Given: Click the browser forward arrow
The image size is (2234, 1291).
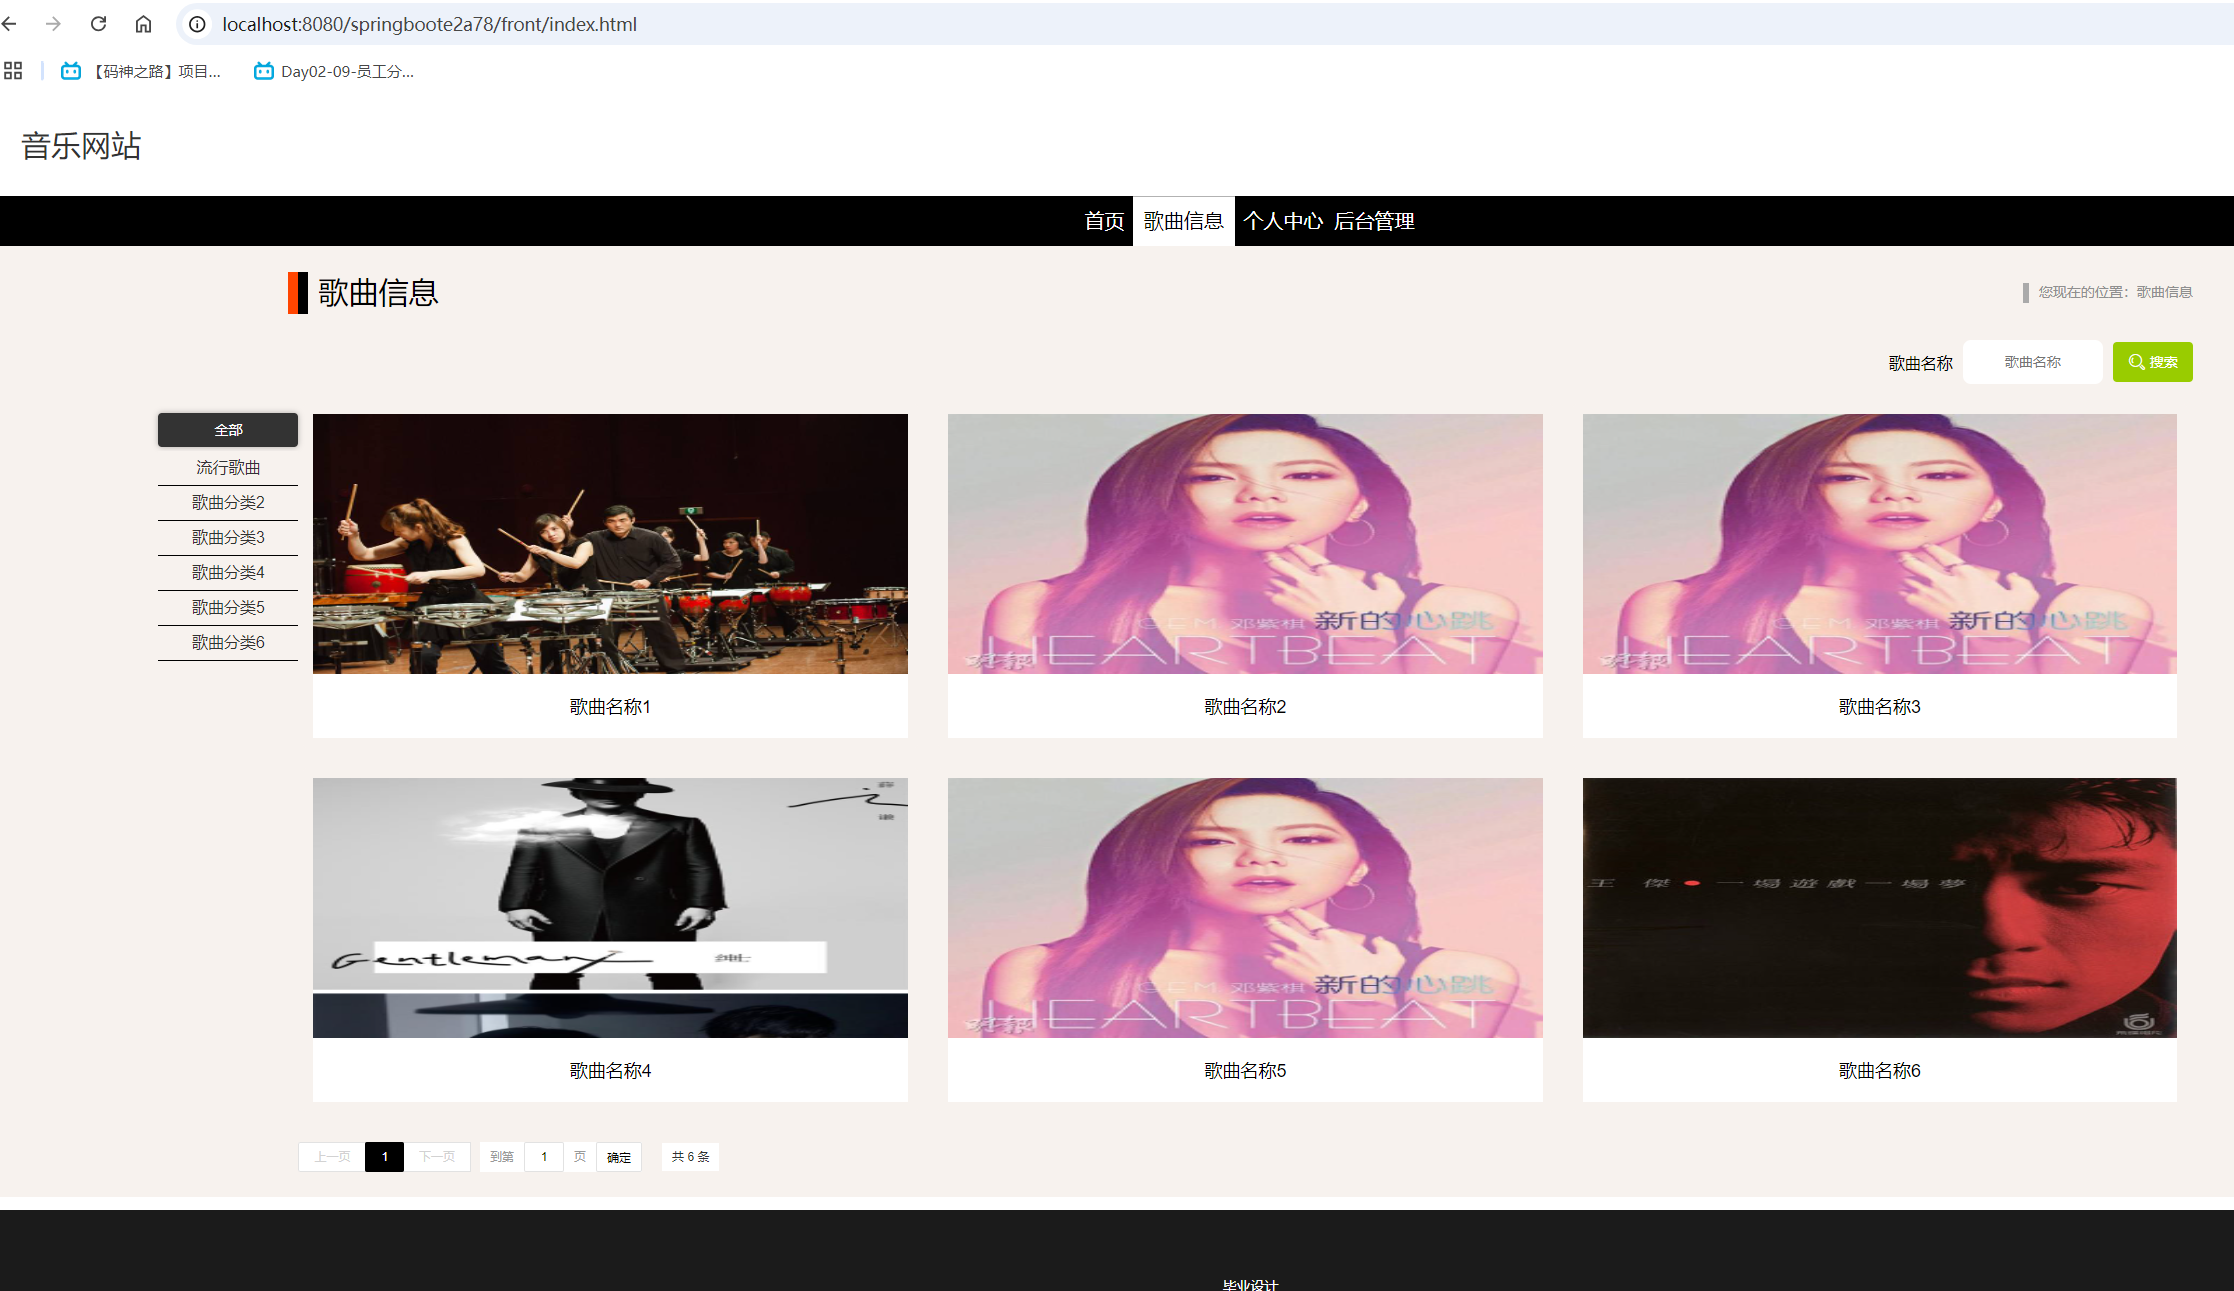Looking at the screenshot, I should (53, 24).
